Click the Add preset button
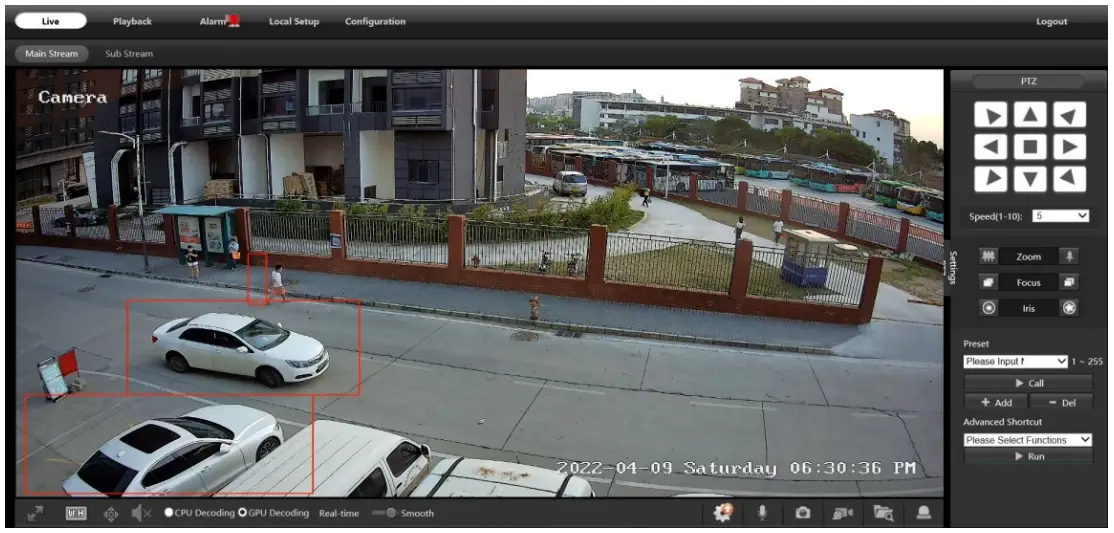The height and width of the screenshot is (533, 1114). [x=995, y=402]
